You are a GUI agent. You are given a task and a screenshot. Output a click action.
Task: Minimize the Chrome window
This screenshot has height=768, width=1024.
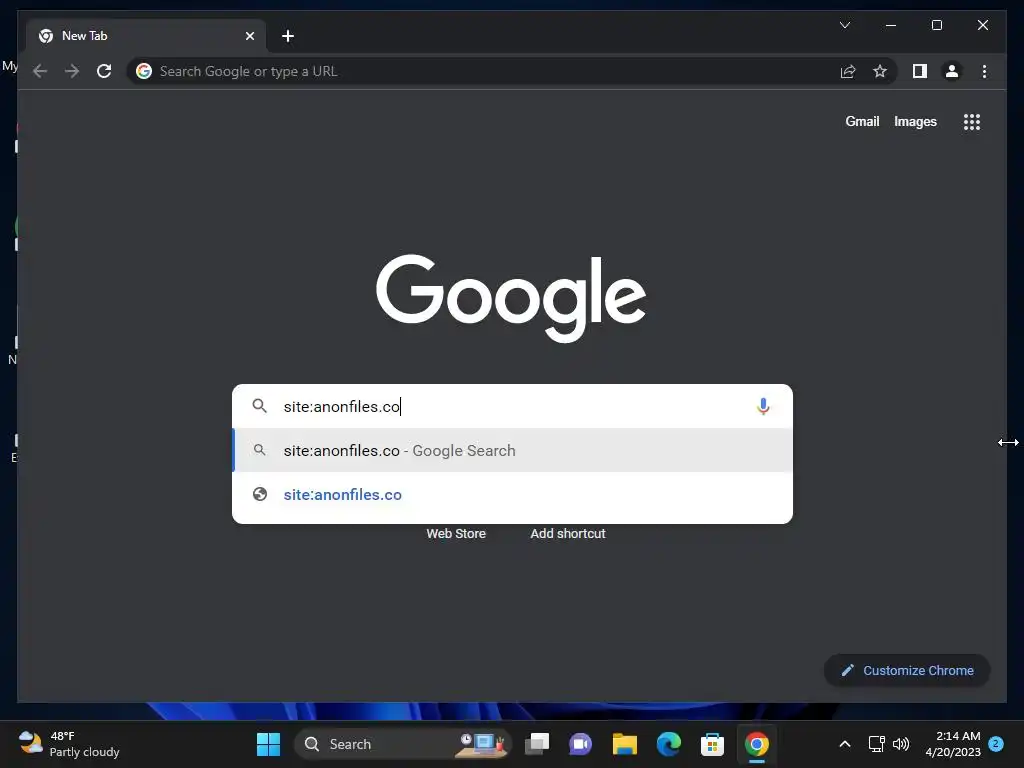(891, 25)
